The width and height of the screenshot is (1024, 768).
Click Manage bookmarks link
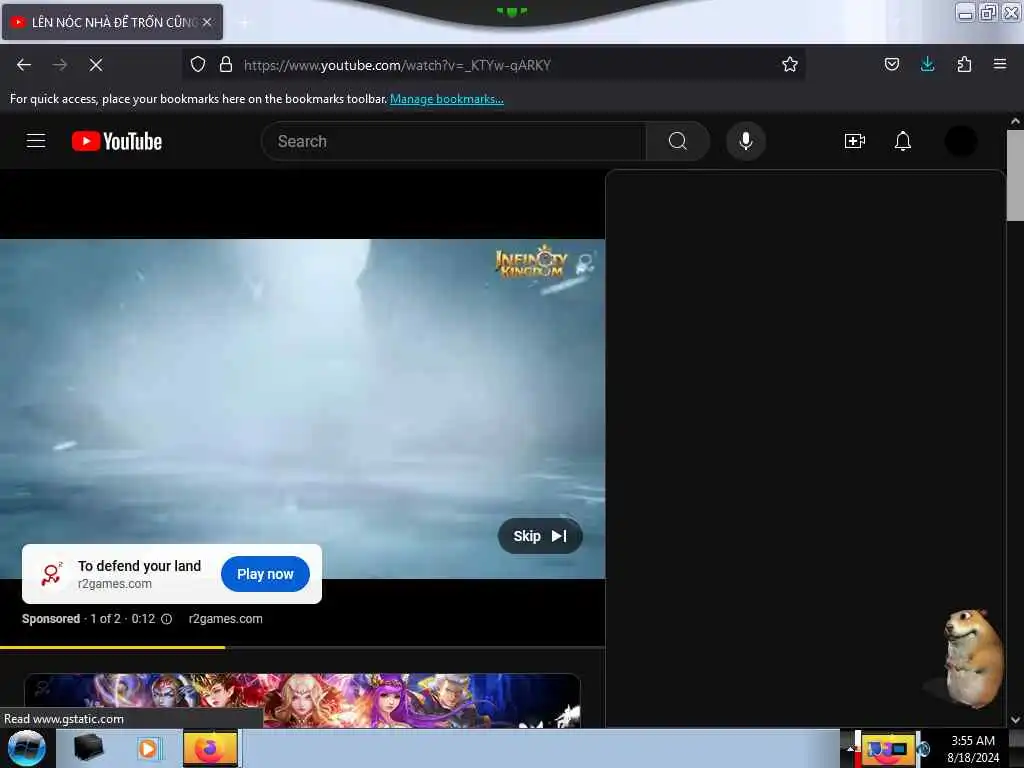(x=447, y=99)
